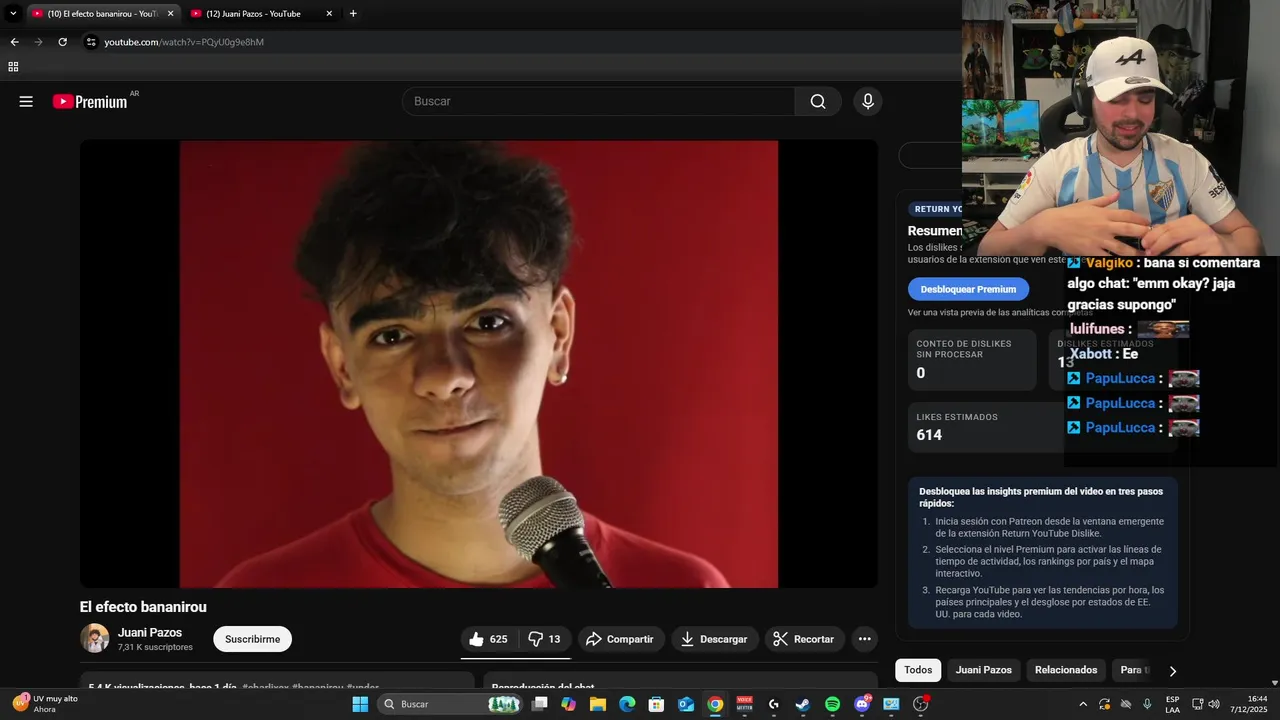Select the Todos filter chip

pos(918,670)
